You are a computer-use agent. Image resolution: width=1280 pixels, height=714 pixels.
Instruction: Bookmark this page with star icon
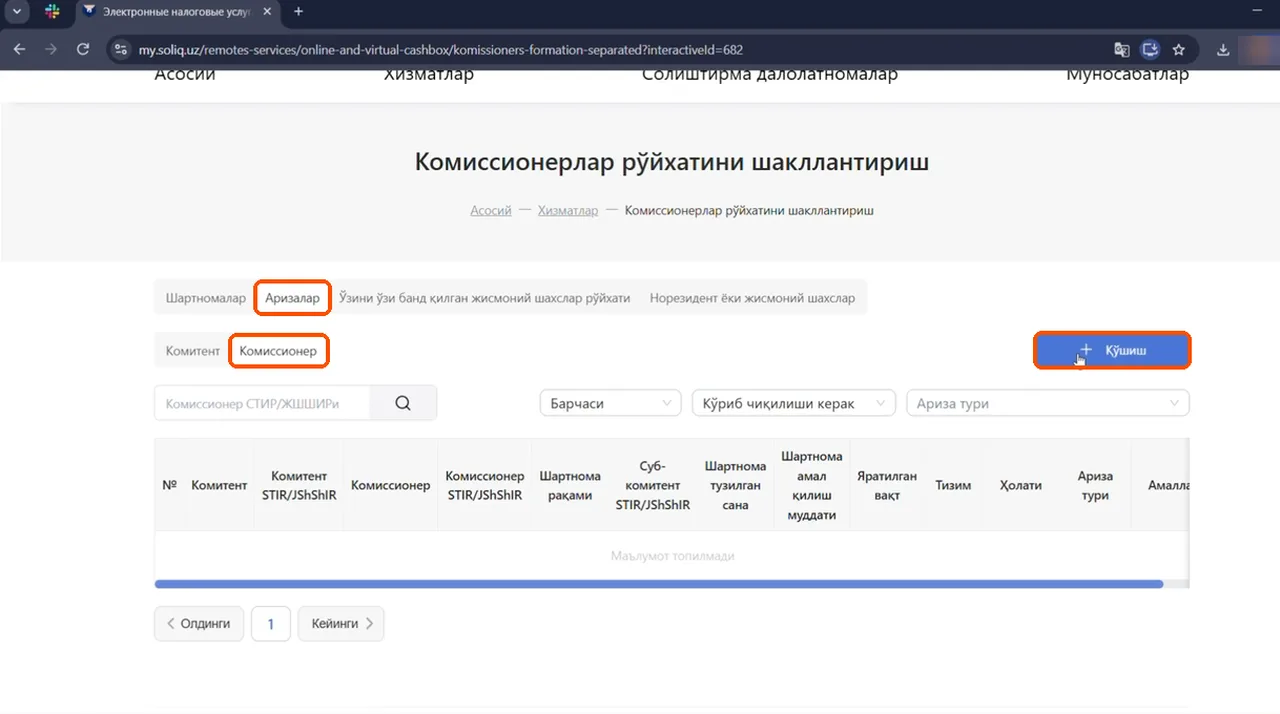point(1179,49)
